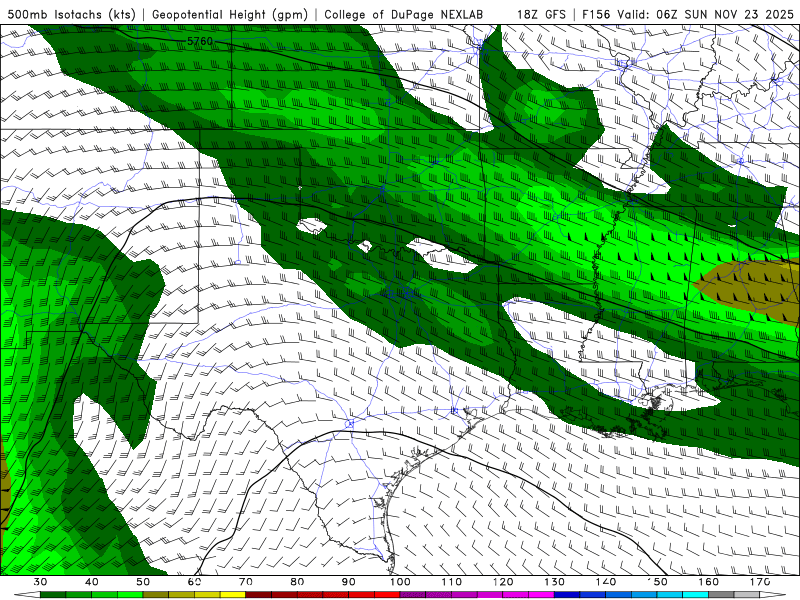This screenshot has height=600, width=800.
Task: Click the 30 value on the color scale
Action: pyautogui.click(x=40, y=582)
